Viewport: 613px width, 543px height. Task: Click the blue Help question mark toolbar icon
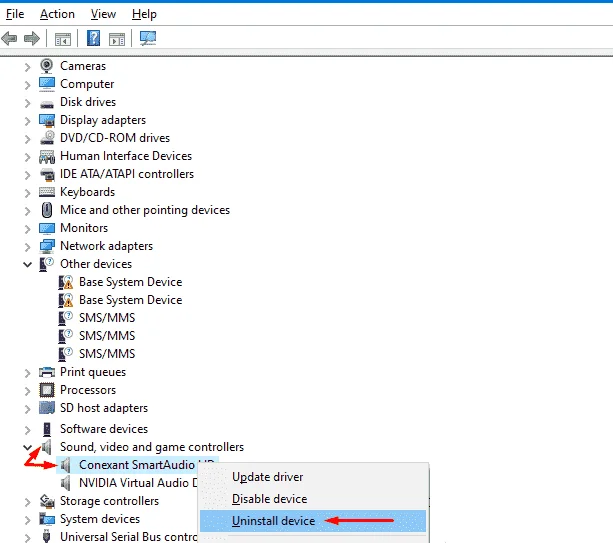(93, 38)
